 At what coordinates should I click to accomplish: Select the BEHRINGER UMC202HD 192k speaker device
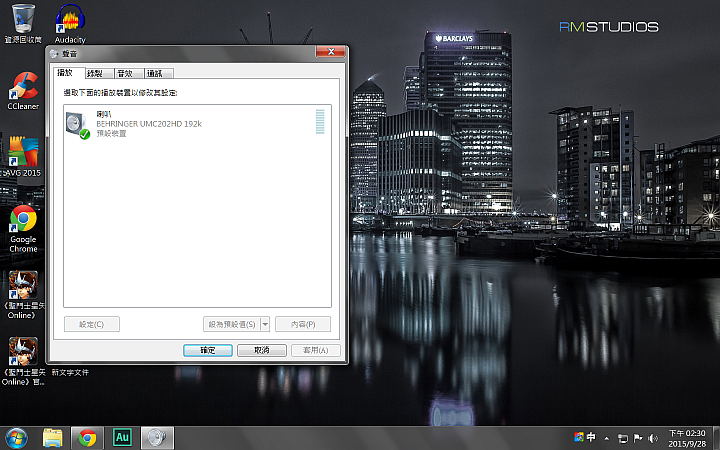click(197, 124)
